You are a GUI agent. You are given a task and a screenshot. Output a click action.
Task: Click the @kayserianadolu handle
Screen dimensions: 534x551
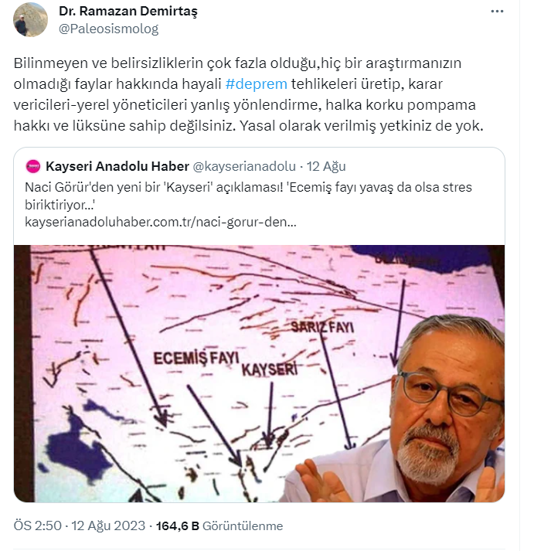pyautogui.click(x=244, y=166)
